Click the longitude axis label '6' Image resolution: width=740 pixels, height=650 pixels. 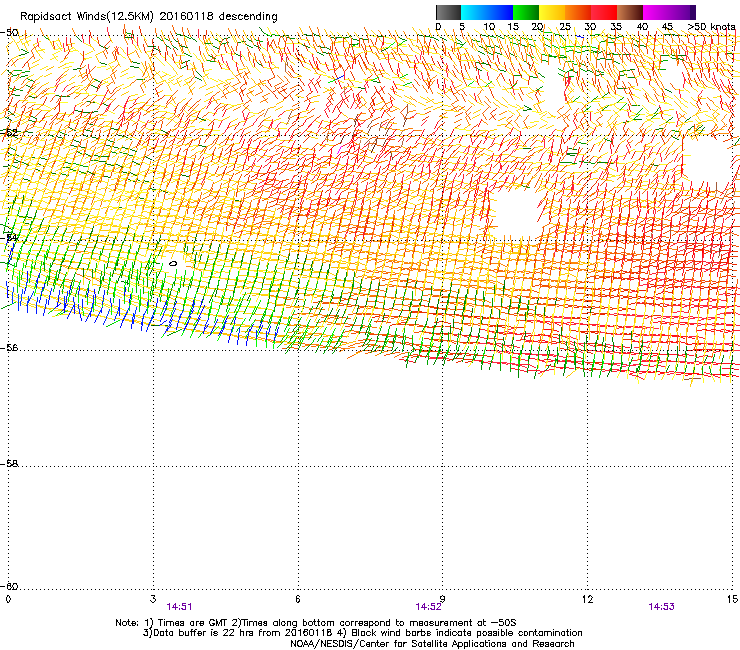[x=298, y=599]
